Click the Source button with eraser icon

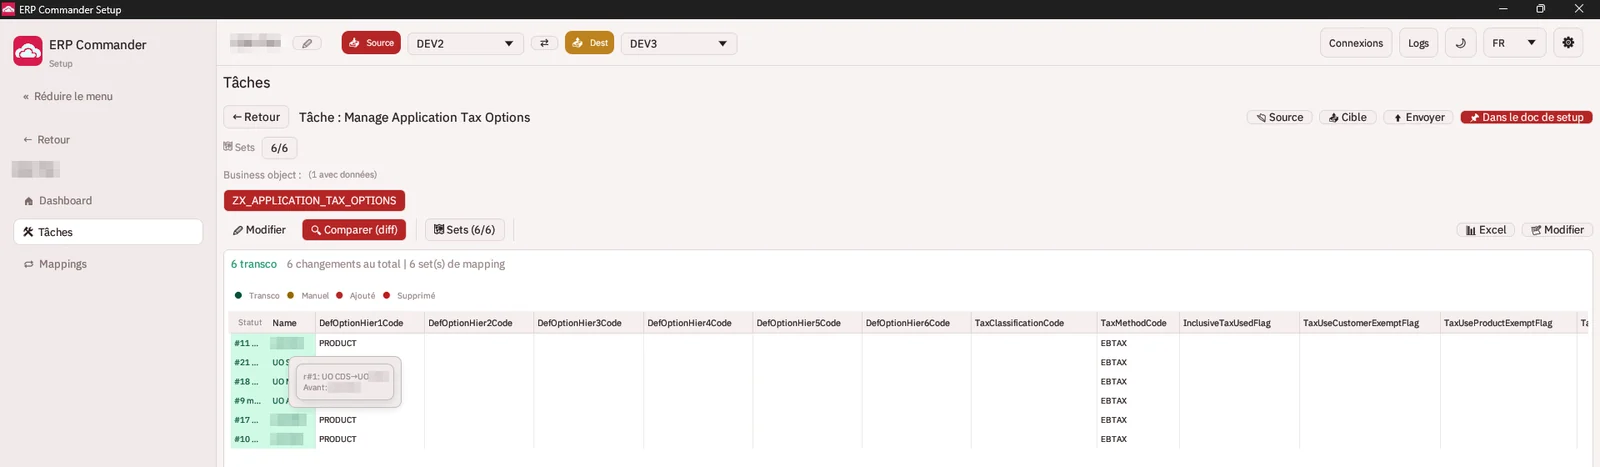tap(1280, 117)
